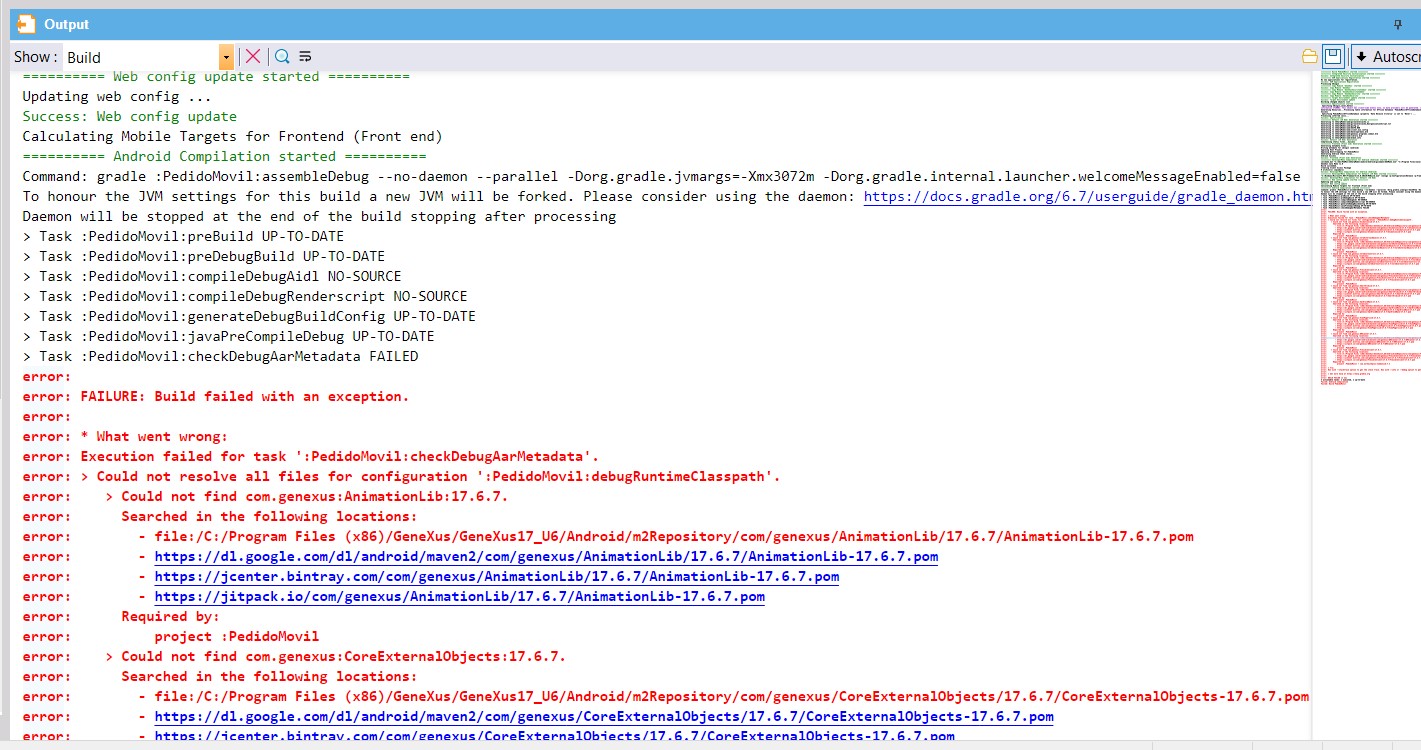Click the file:/C:/Program Files AnimationLib-17.6.7.pom path line

(x=608, y=536)
